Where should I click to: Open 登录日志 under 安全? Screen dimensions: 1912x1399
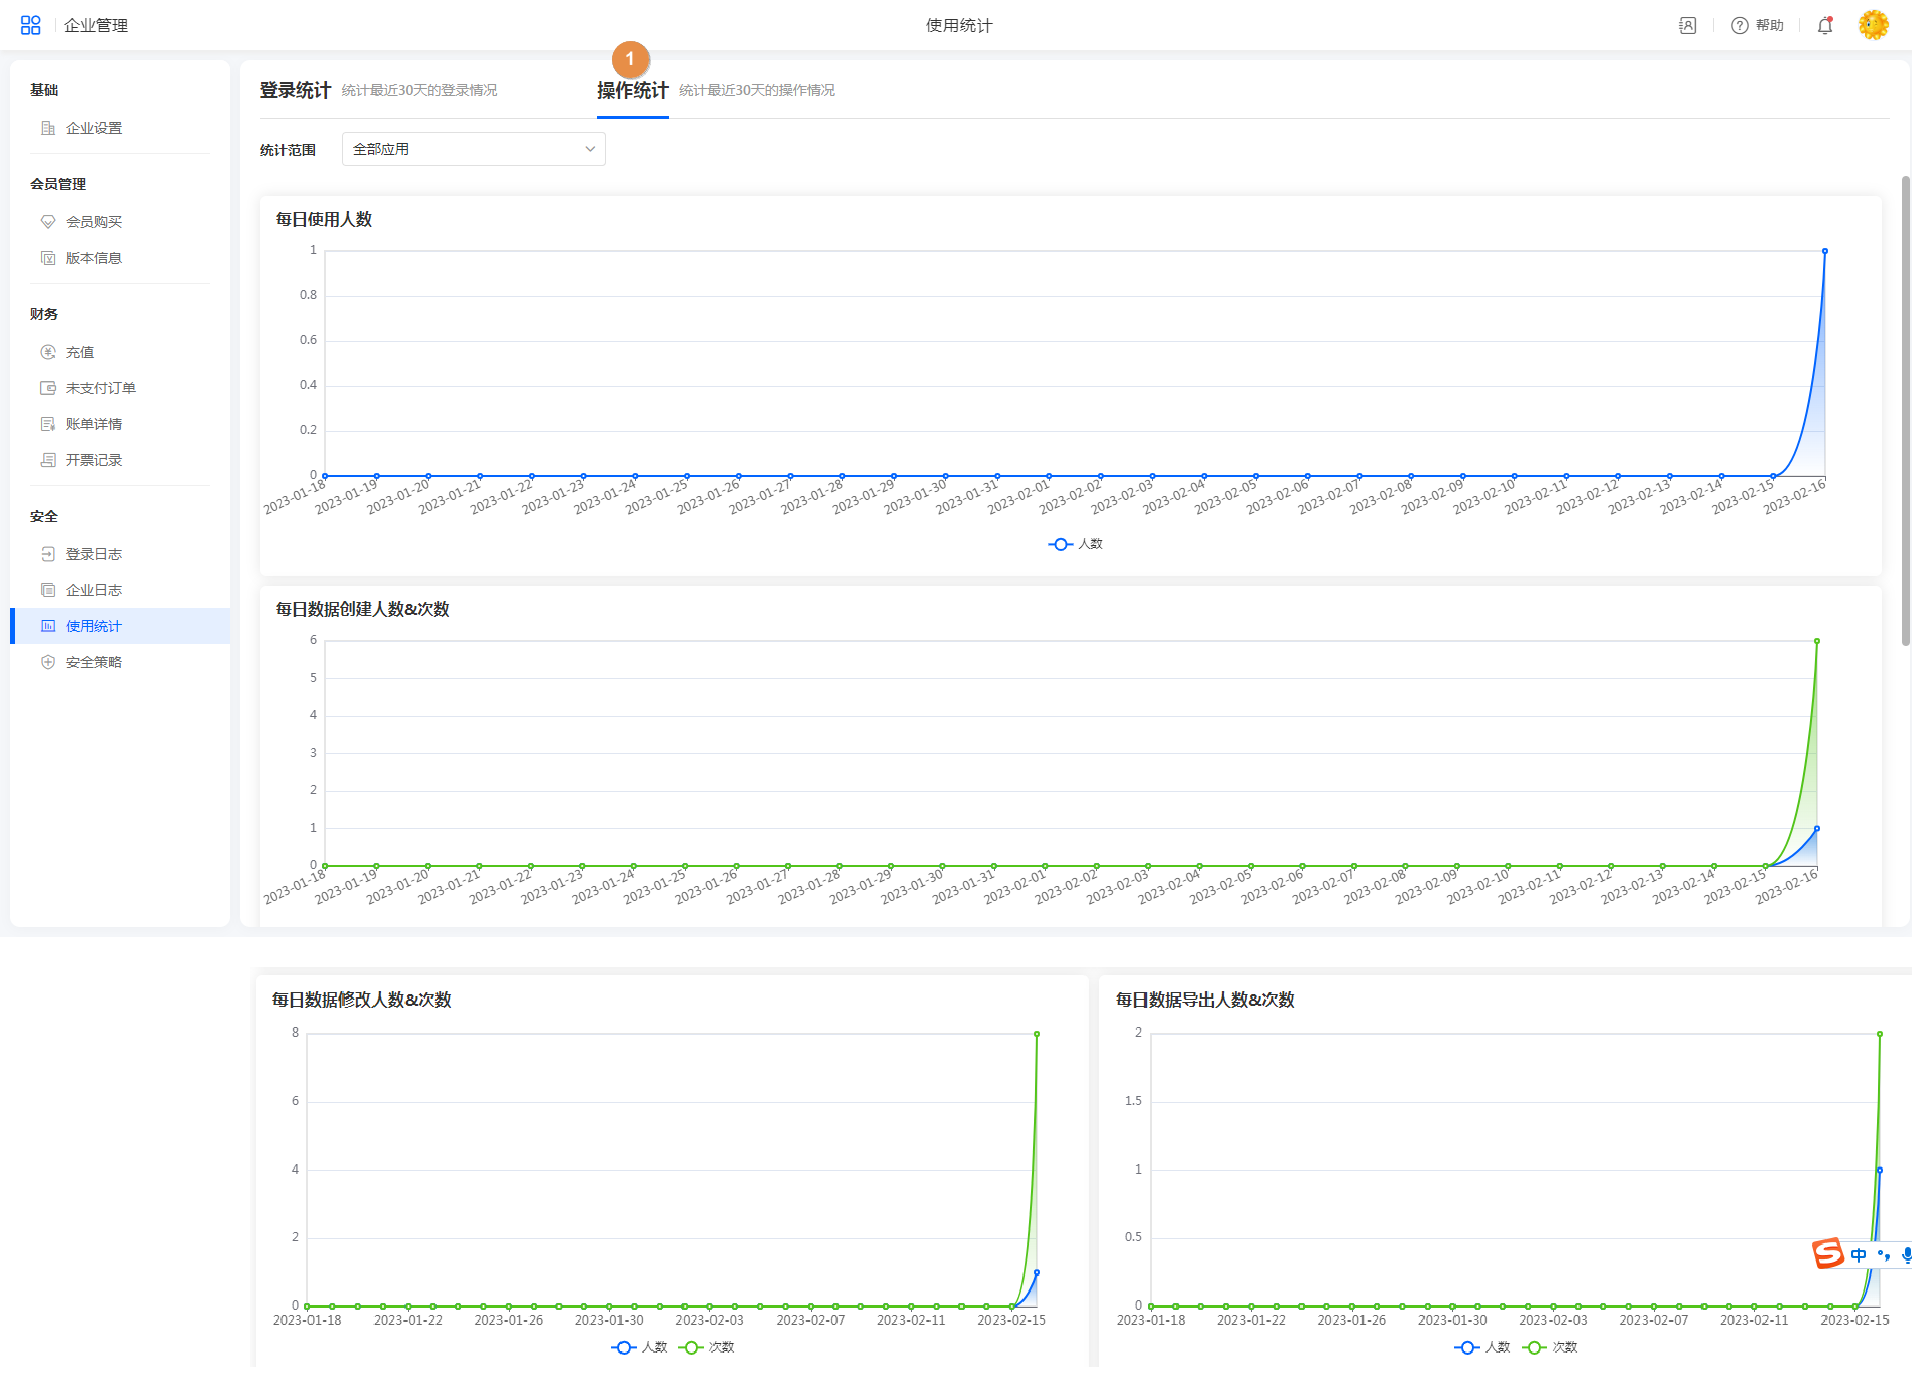[x=93, y=554]
